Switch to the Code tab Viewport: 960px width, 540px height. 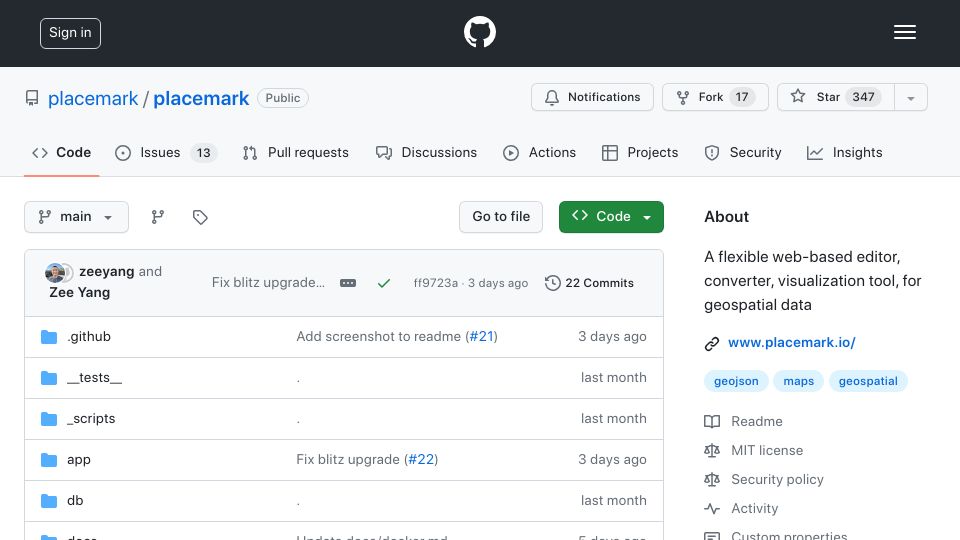pyautogui.click(x=62, y=152)
